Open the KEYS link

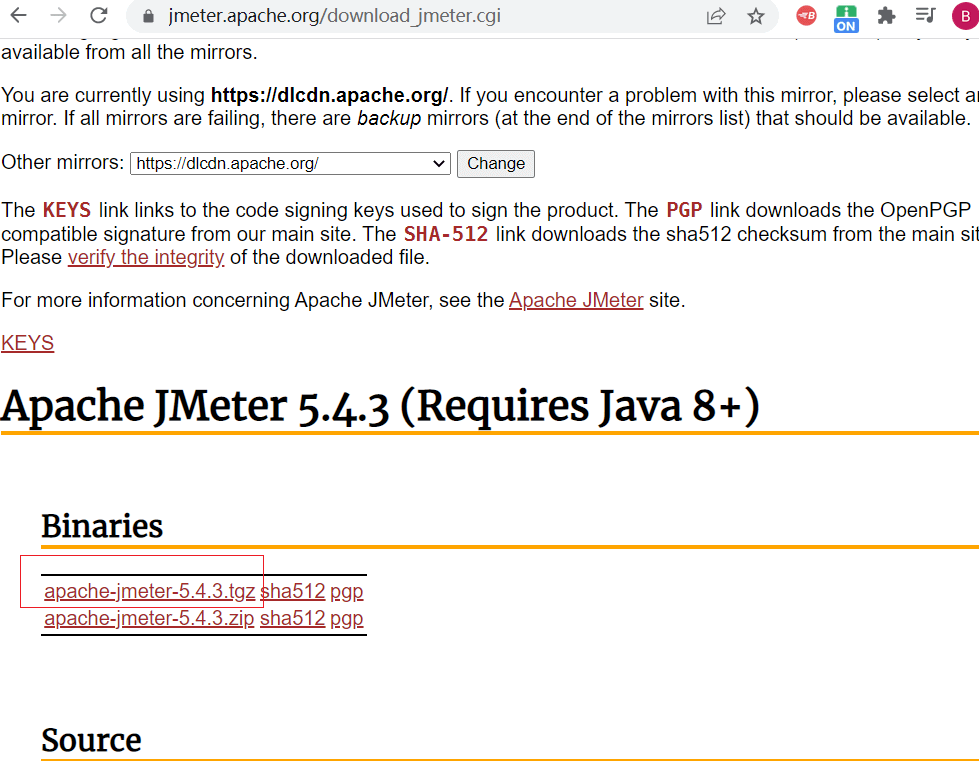27,343
